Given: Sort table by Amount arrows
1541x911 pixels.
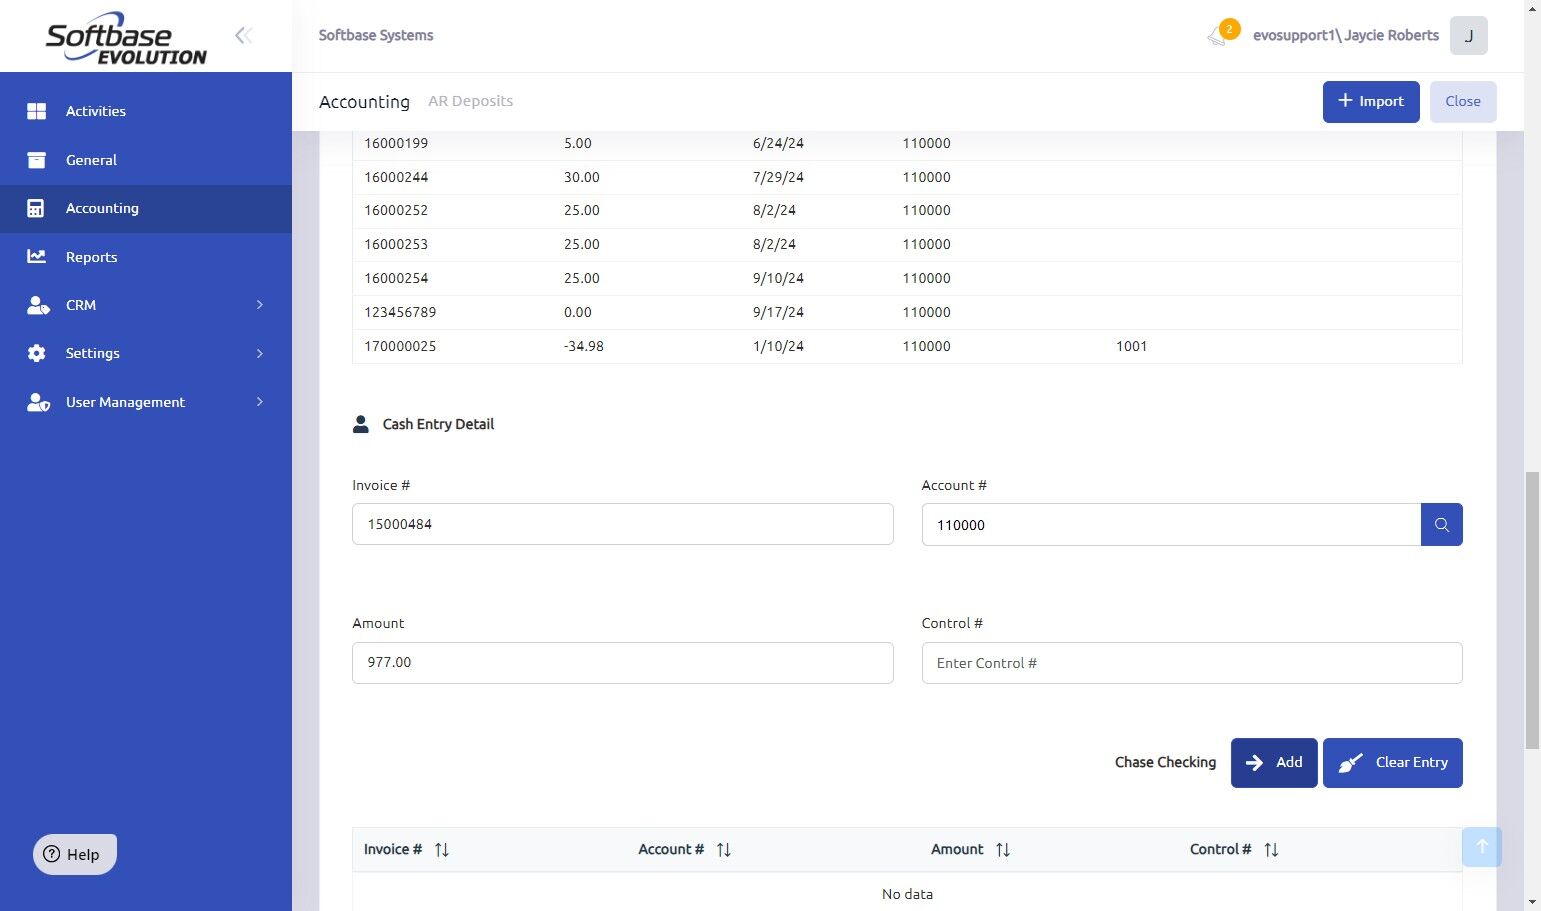Looking at the screenshot, I should coord(1003,850).
